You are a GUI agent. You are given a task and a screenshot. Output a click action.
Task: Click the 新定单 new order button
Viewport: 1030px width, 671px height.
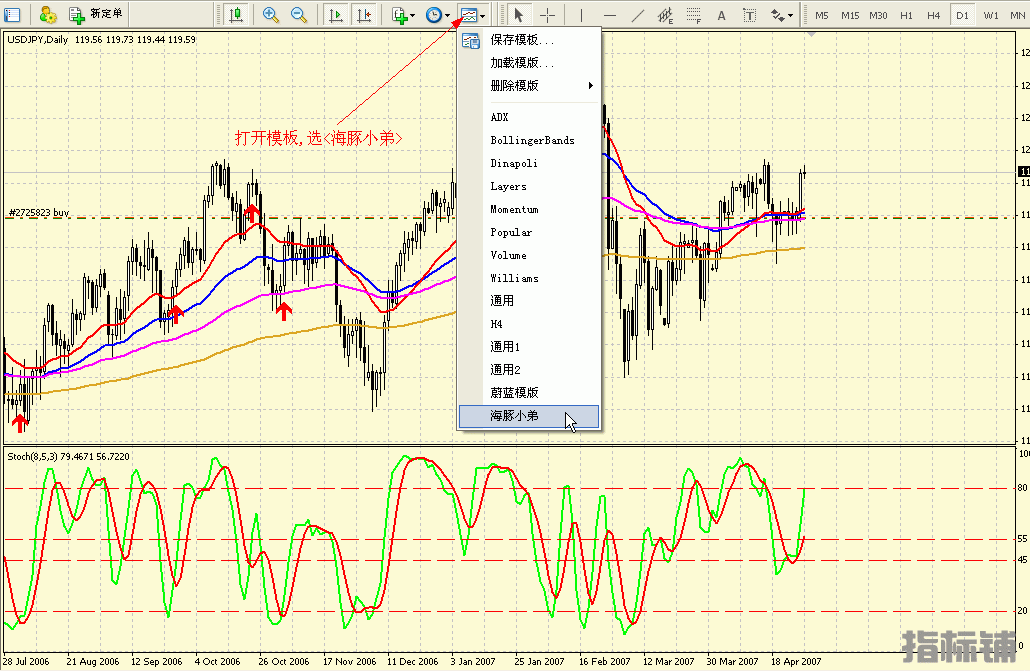(x=96, y=15)
